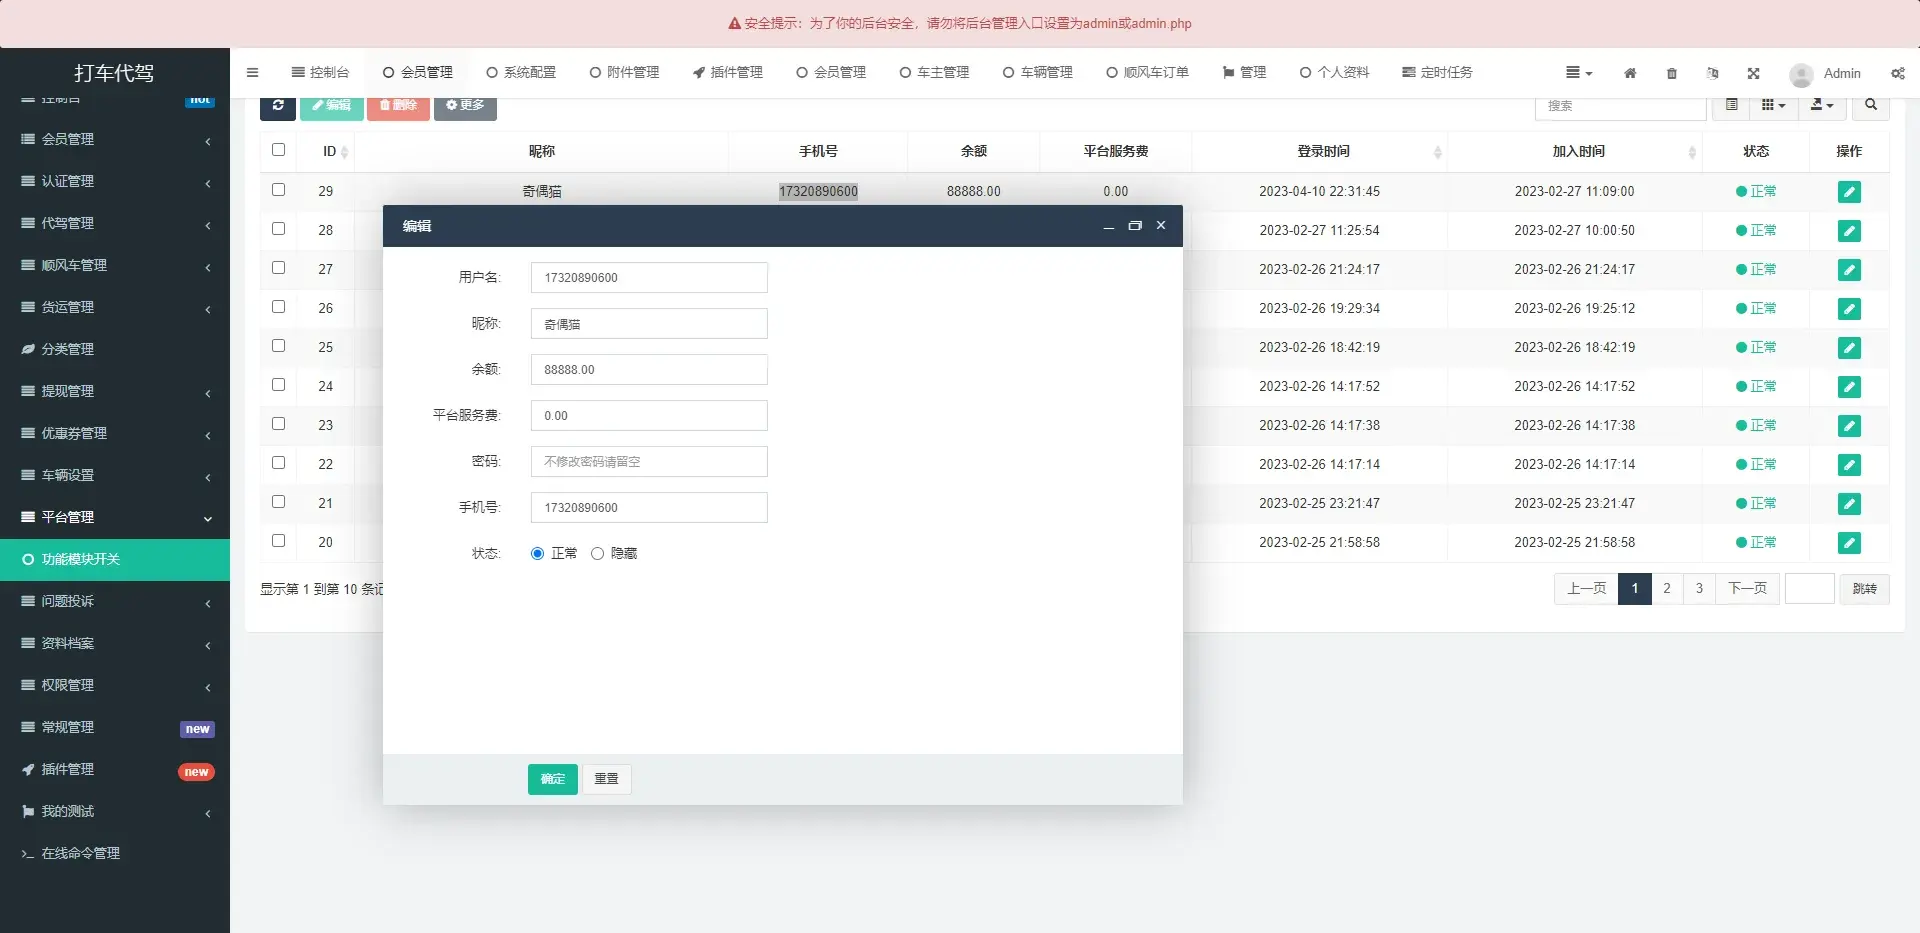Click the 跳转 jump button
This screenshot has width=1920, height=933.
tap(1864, 588)
